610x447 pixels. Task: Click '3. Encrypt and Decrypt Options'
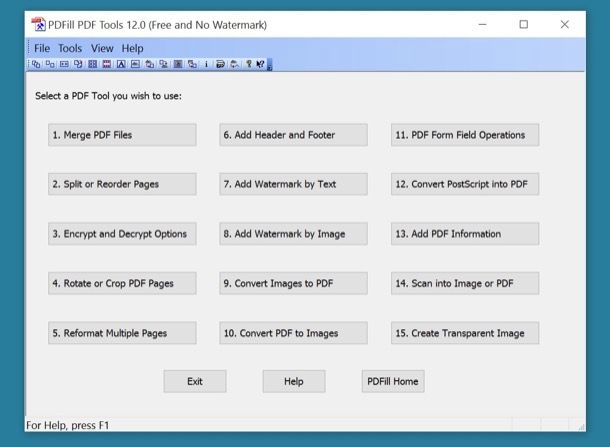click(x=122, y=234)
